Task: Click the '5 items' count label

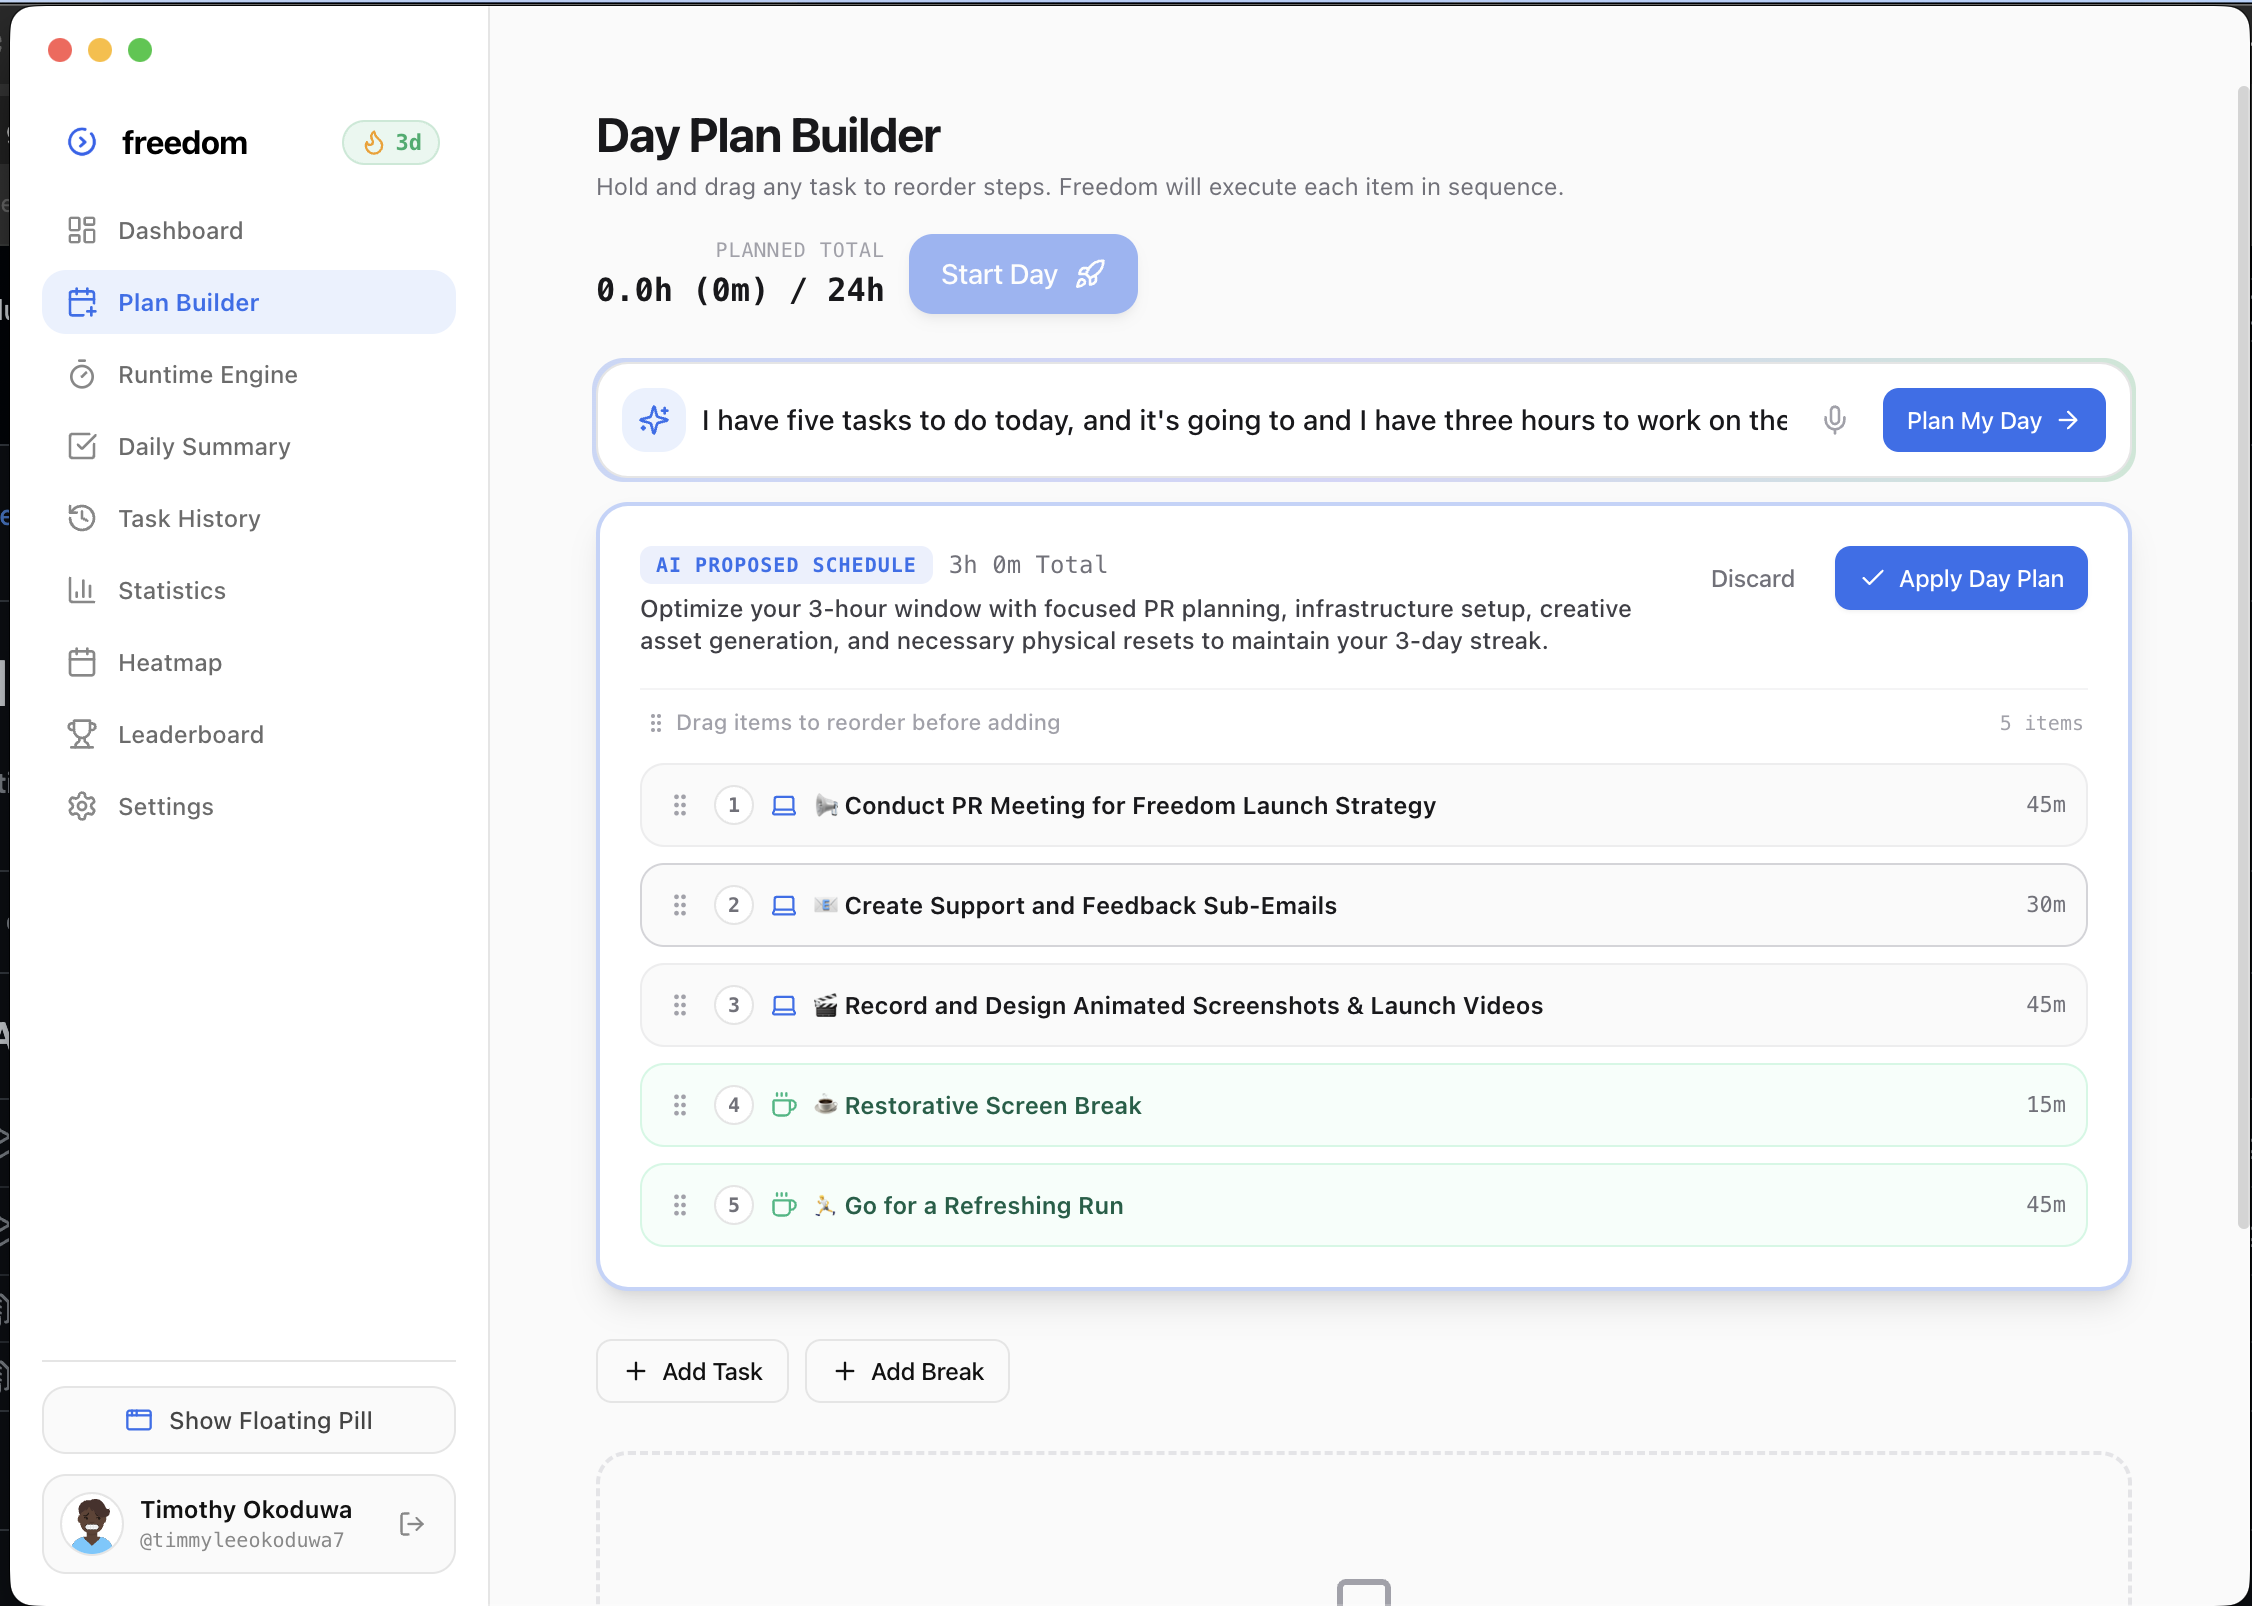Action: (2040, 723)
